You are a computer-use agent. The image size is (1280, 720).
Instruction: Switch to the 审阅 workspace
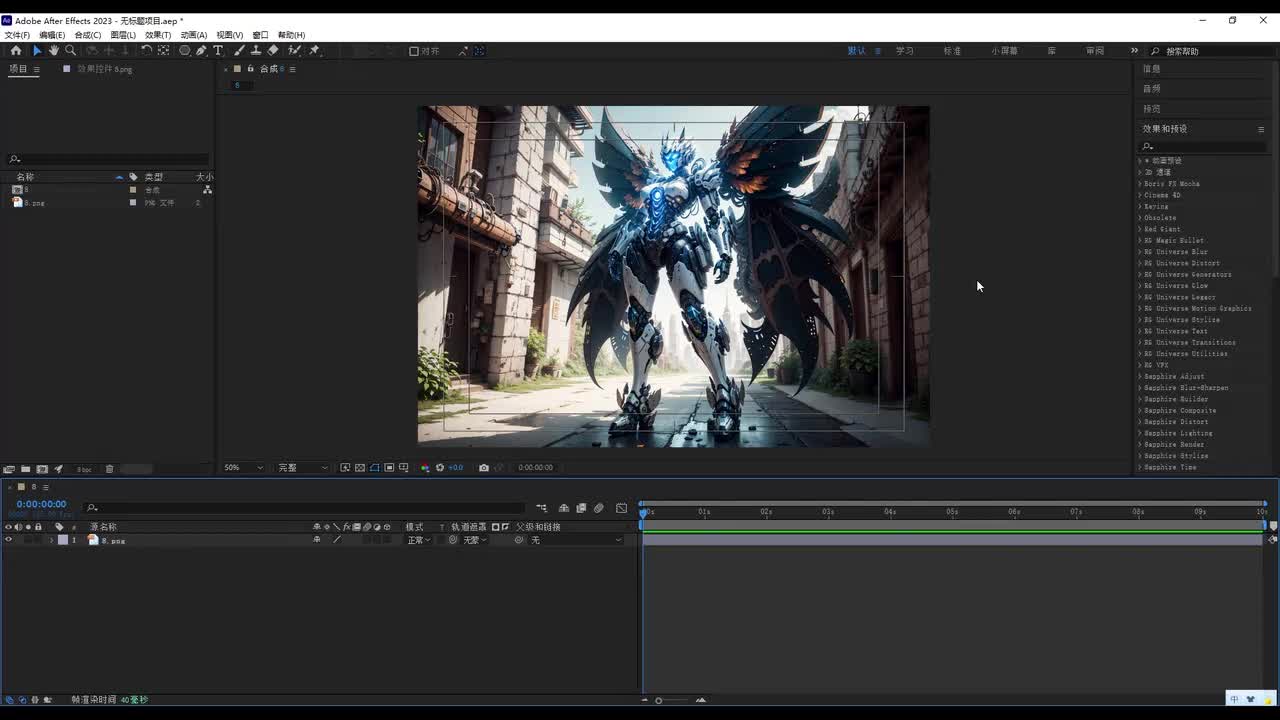1095,51
